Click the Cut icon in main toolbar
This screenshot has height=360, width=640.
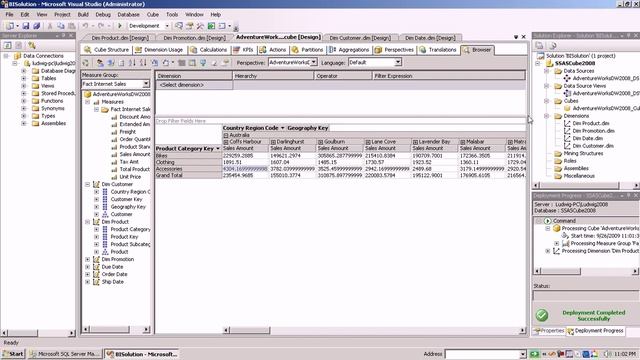point(50,26)
